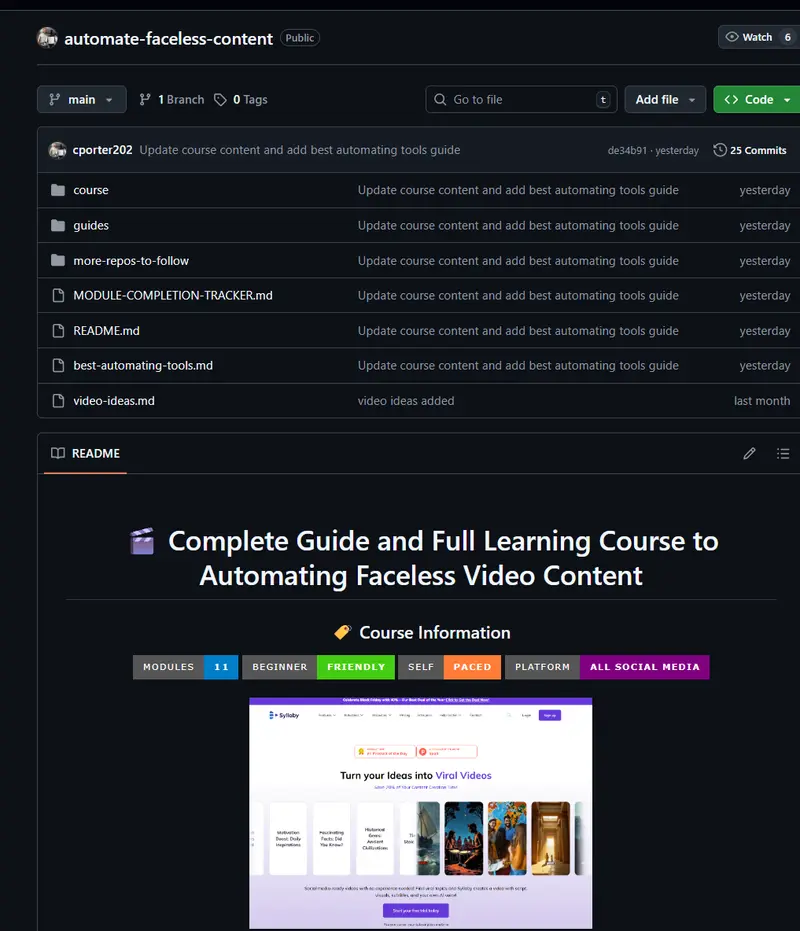The height and width of the screenshot is (931, 800).
Task: Click the commit hash de34b91
Action: click(628, 151)
